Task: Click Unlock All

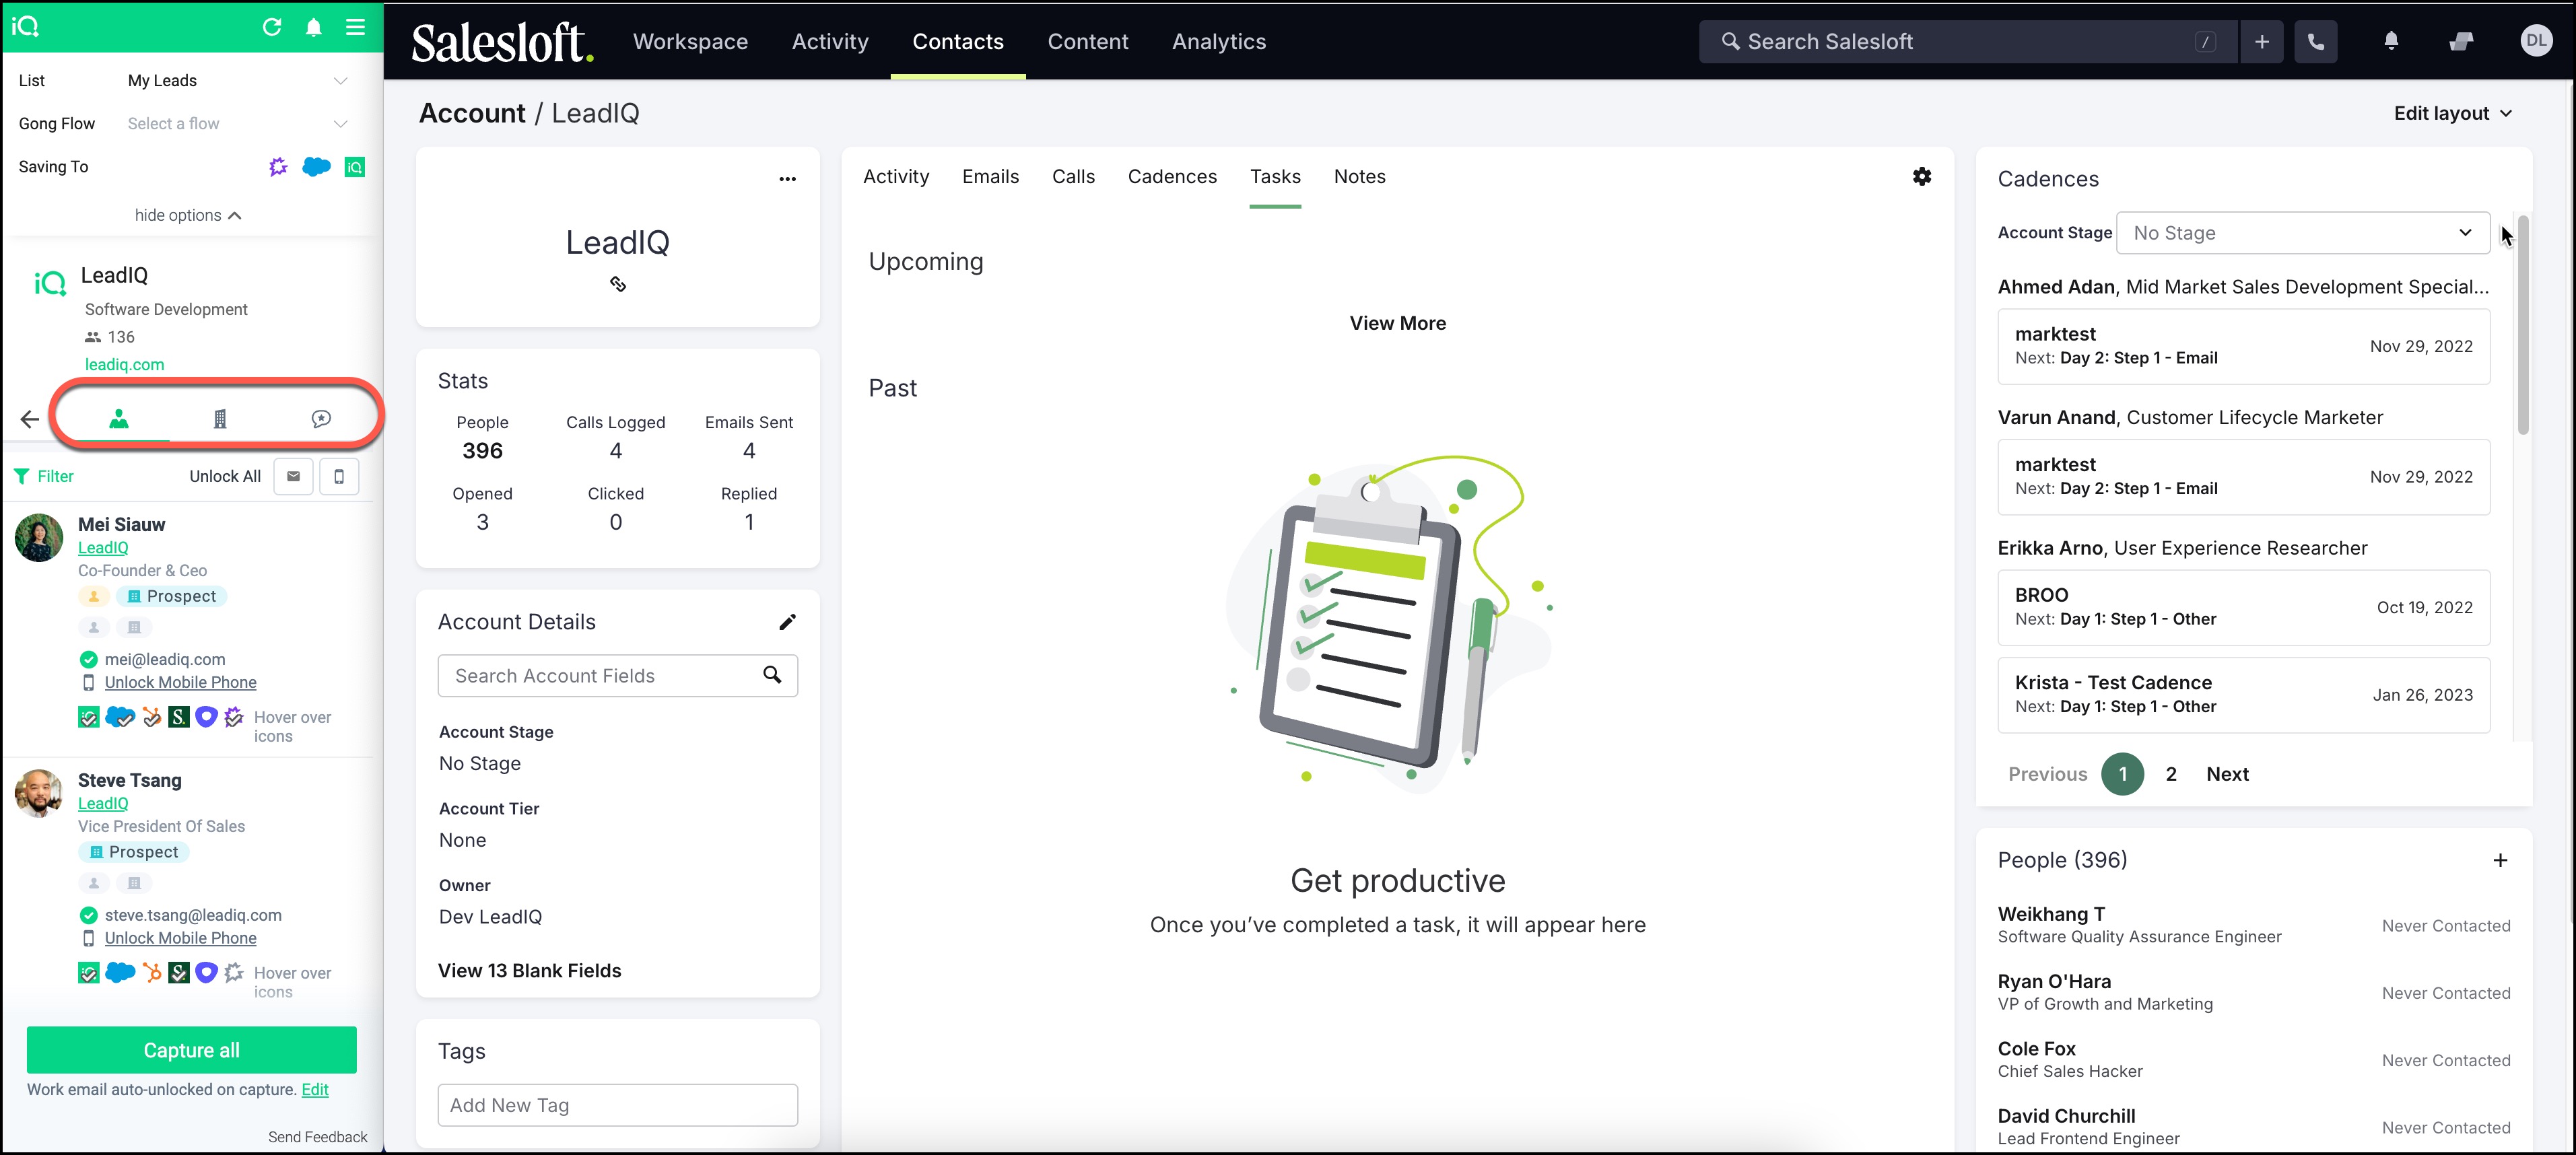Action: pyautogui.click(x=225, y=476)
